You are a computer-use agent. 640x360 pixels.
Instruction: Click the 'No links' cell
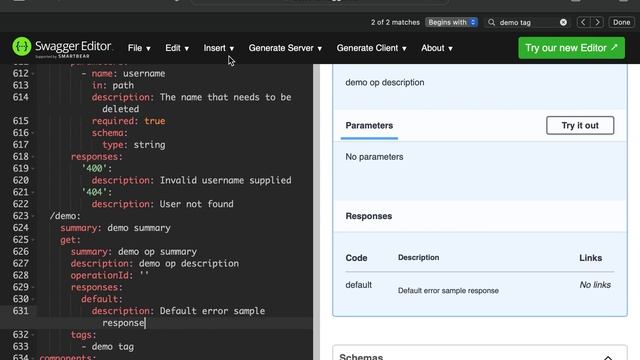click(x=595, y=285)
